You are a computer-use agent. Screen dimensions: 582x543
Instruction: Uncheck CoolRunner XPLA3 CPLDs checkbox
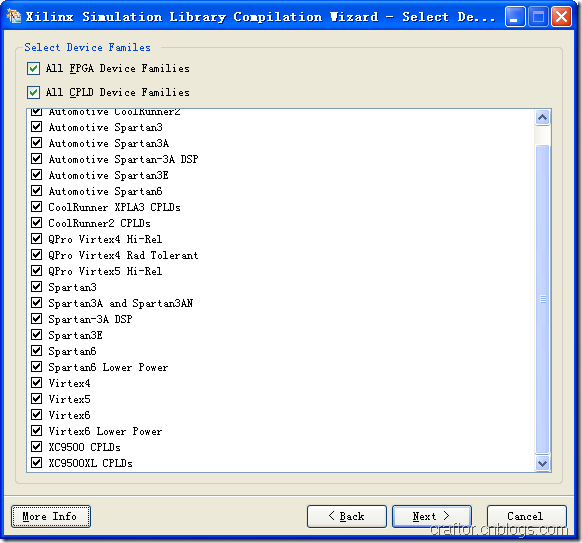click(x=36, y=206)
